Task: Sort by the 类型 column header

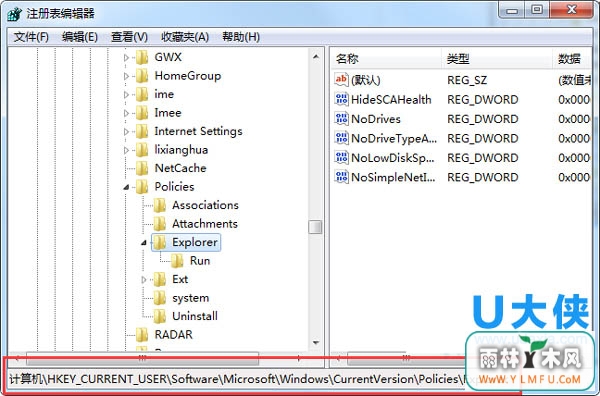Action: click(x=497, y=59)
